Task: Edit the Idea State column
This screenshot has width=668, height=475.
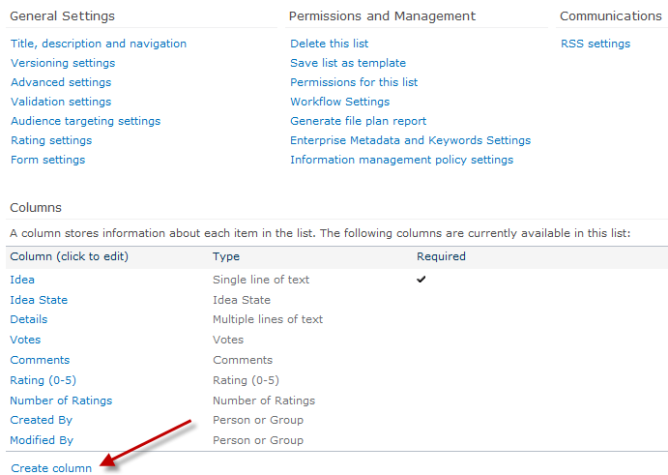Action: click(39, 300)
